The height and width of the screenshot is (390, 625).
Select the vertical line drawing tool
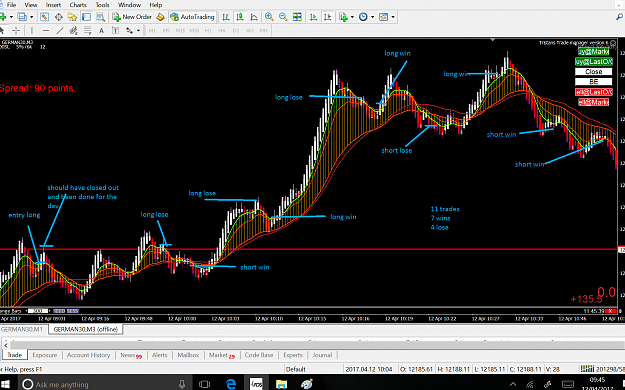pos(32,30)
